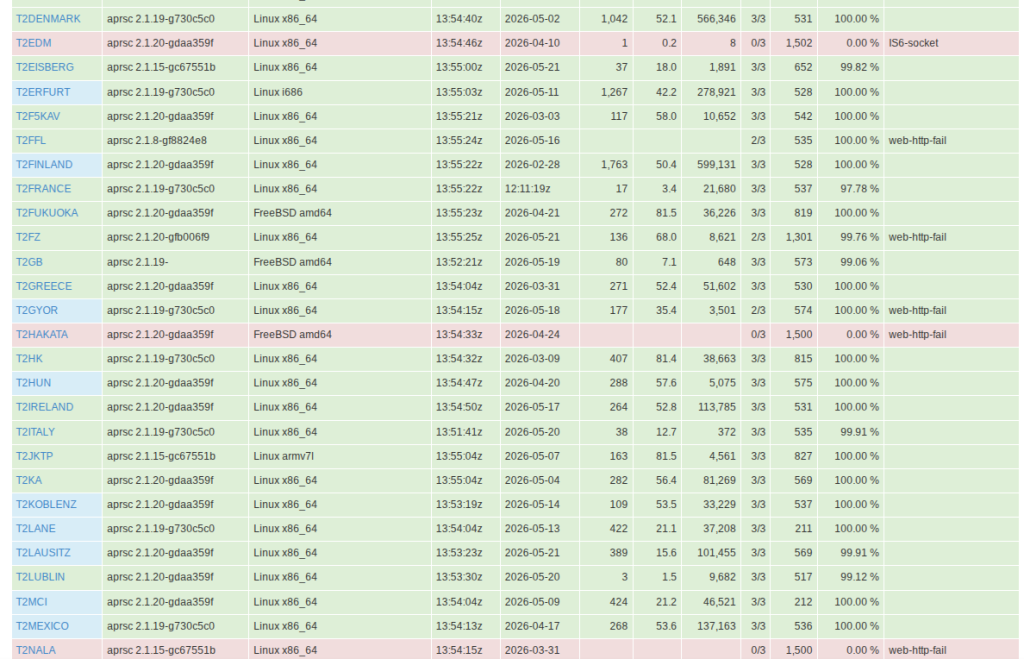Viewport: 1024px width, 659px height.
Task: Open the T2FUKUOKA server link
Action: coord(47,213)
